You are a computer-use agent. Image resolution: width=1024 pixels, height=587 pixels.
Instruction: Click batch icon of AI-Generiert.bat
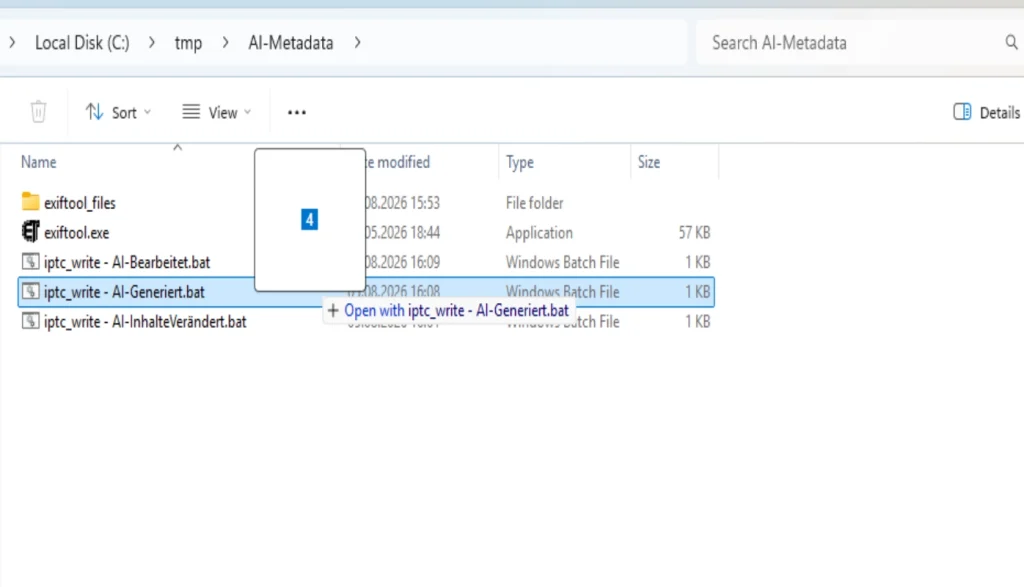(x=30, y=291)
